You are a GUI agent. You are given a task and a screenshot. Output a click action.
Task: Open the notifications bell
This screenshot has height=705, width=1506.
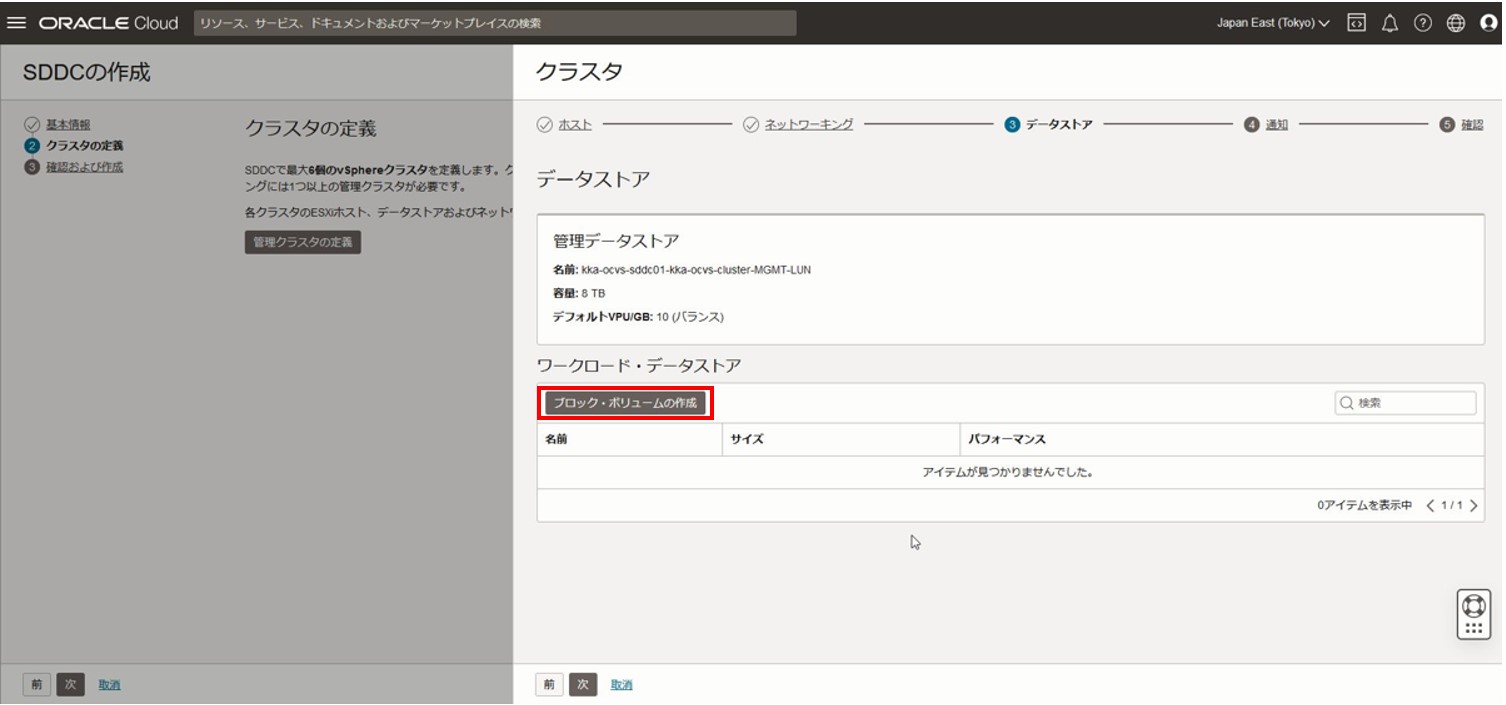[x=1389, y=23]
